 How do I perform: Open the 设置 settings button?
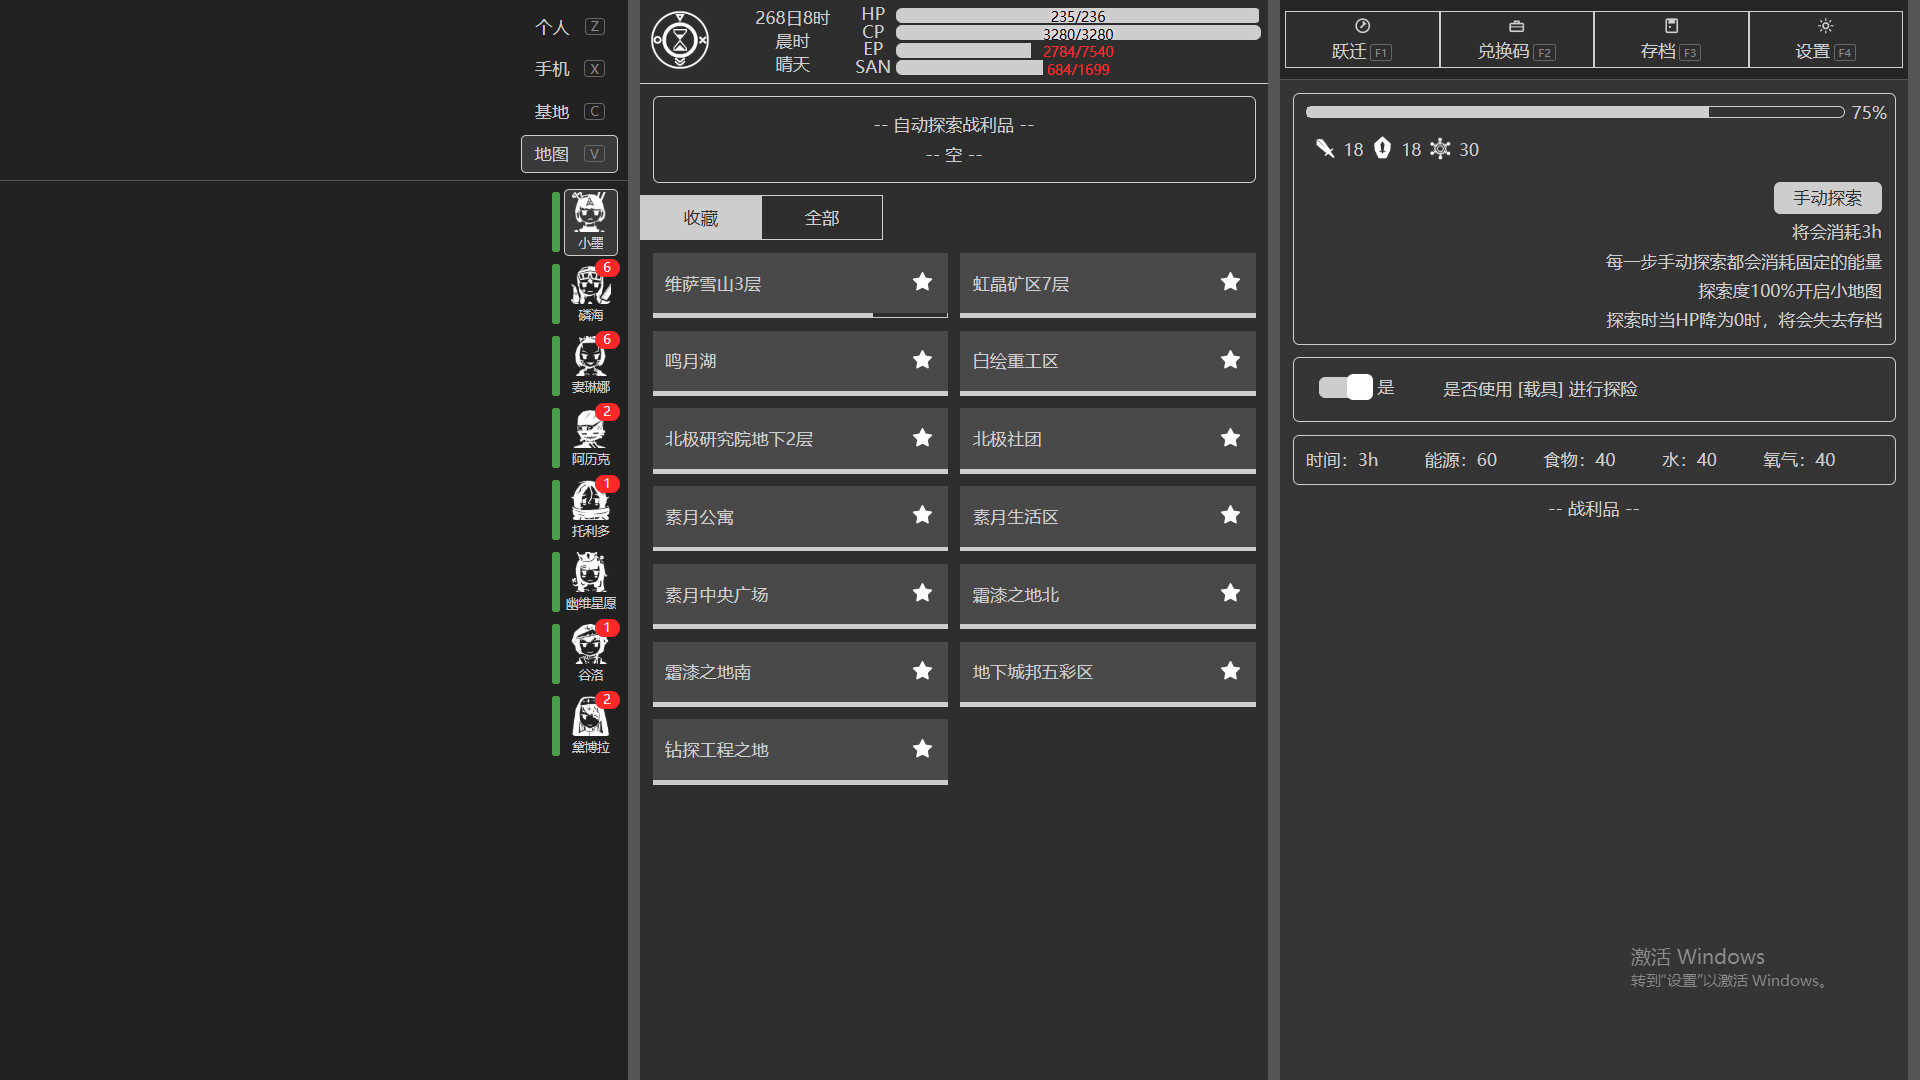click(x=1826, y=40)
